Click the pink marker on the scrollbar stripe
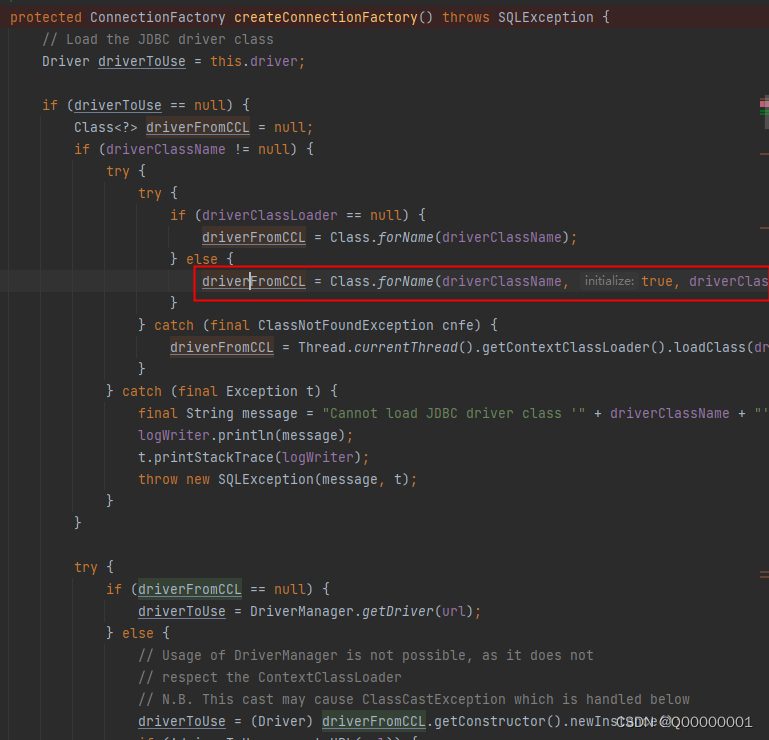 click(x=764, y=102)
